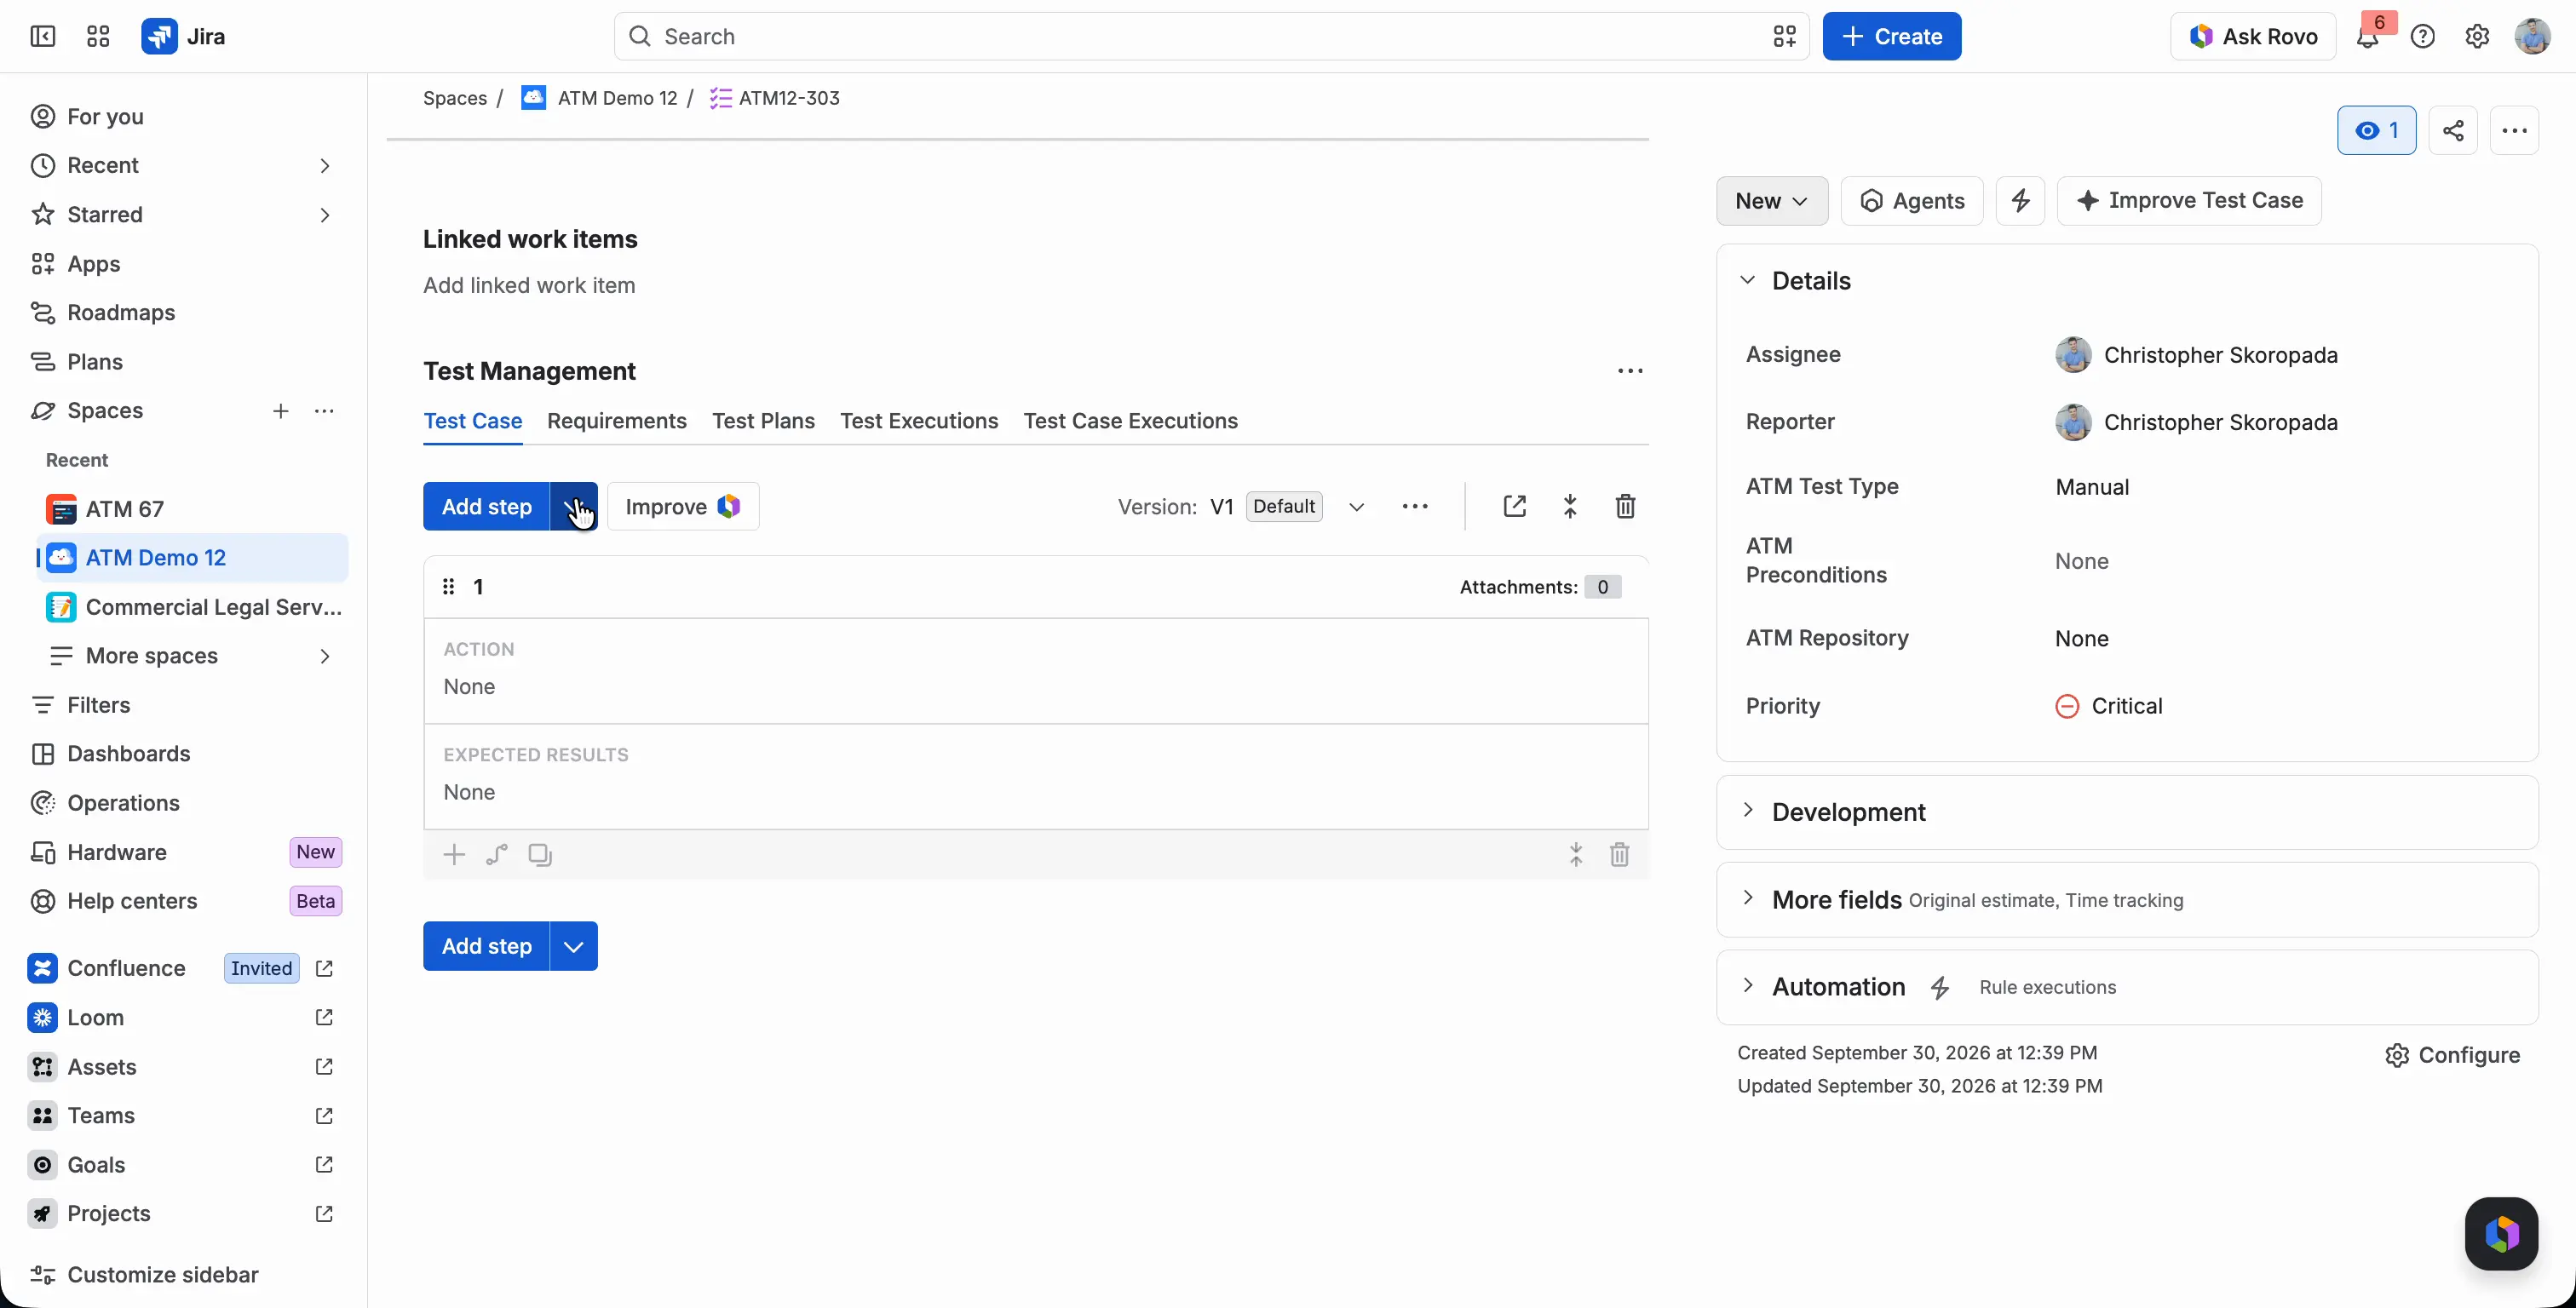
Task: Open the floating Rovo chat icon
Action: pyautogui.click(x=2501, y=1233)
